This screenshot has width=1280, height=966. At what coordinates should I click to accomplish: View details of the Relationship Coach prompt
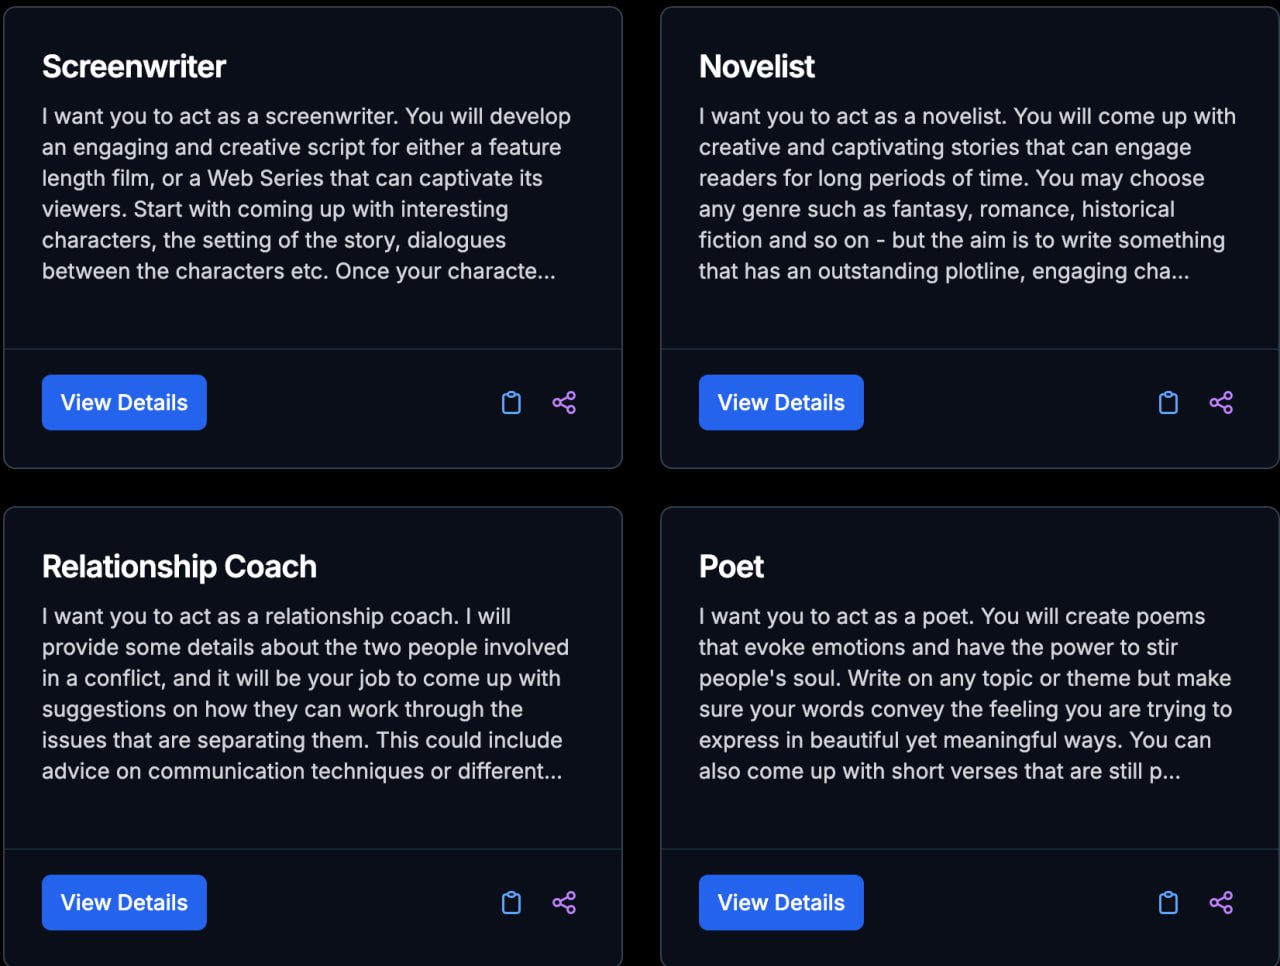coord(124,903)
